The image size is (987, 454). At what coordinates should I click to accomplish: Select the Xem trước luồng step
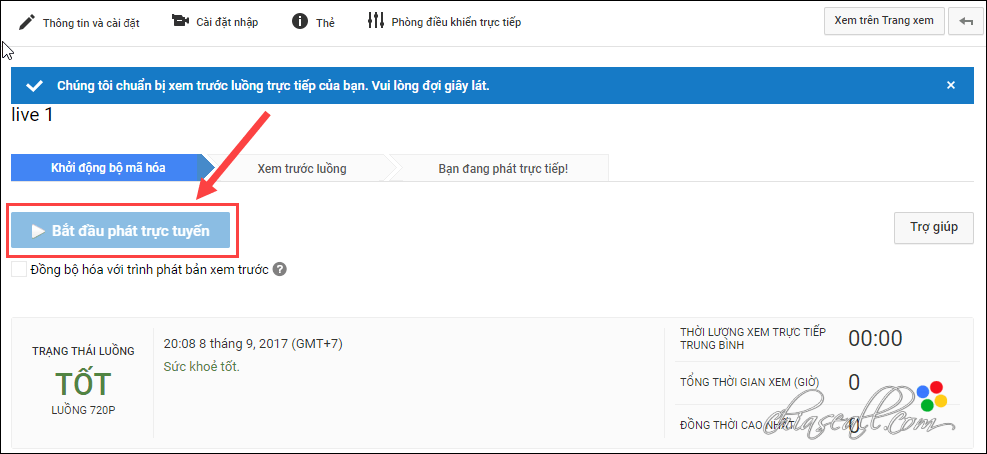[302, 169]
